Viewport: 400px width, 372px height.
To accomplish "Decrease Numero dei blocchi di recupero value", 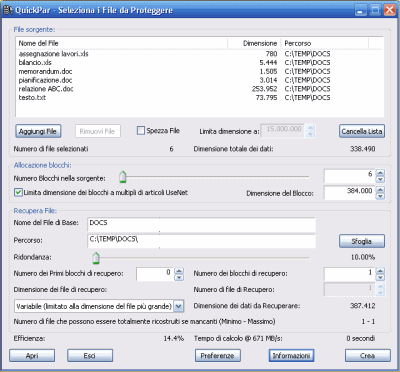I will click(380, 278).
